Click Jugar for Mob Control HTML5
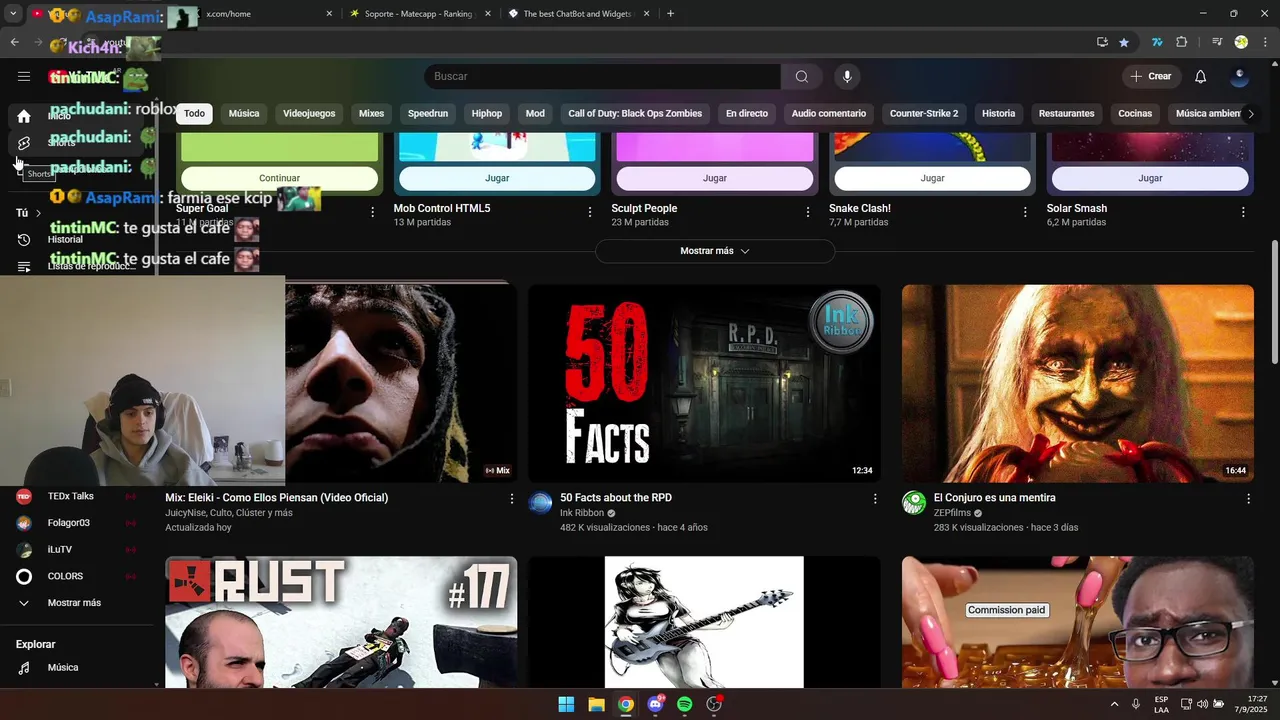1280x720 pixels. (x=497, y=178)
